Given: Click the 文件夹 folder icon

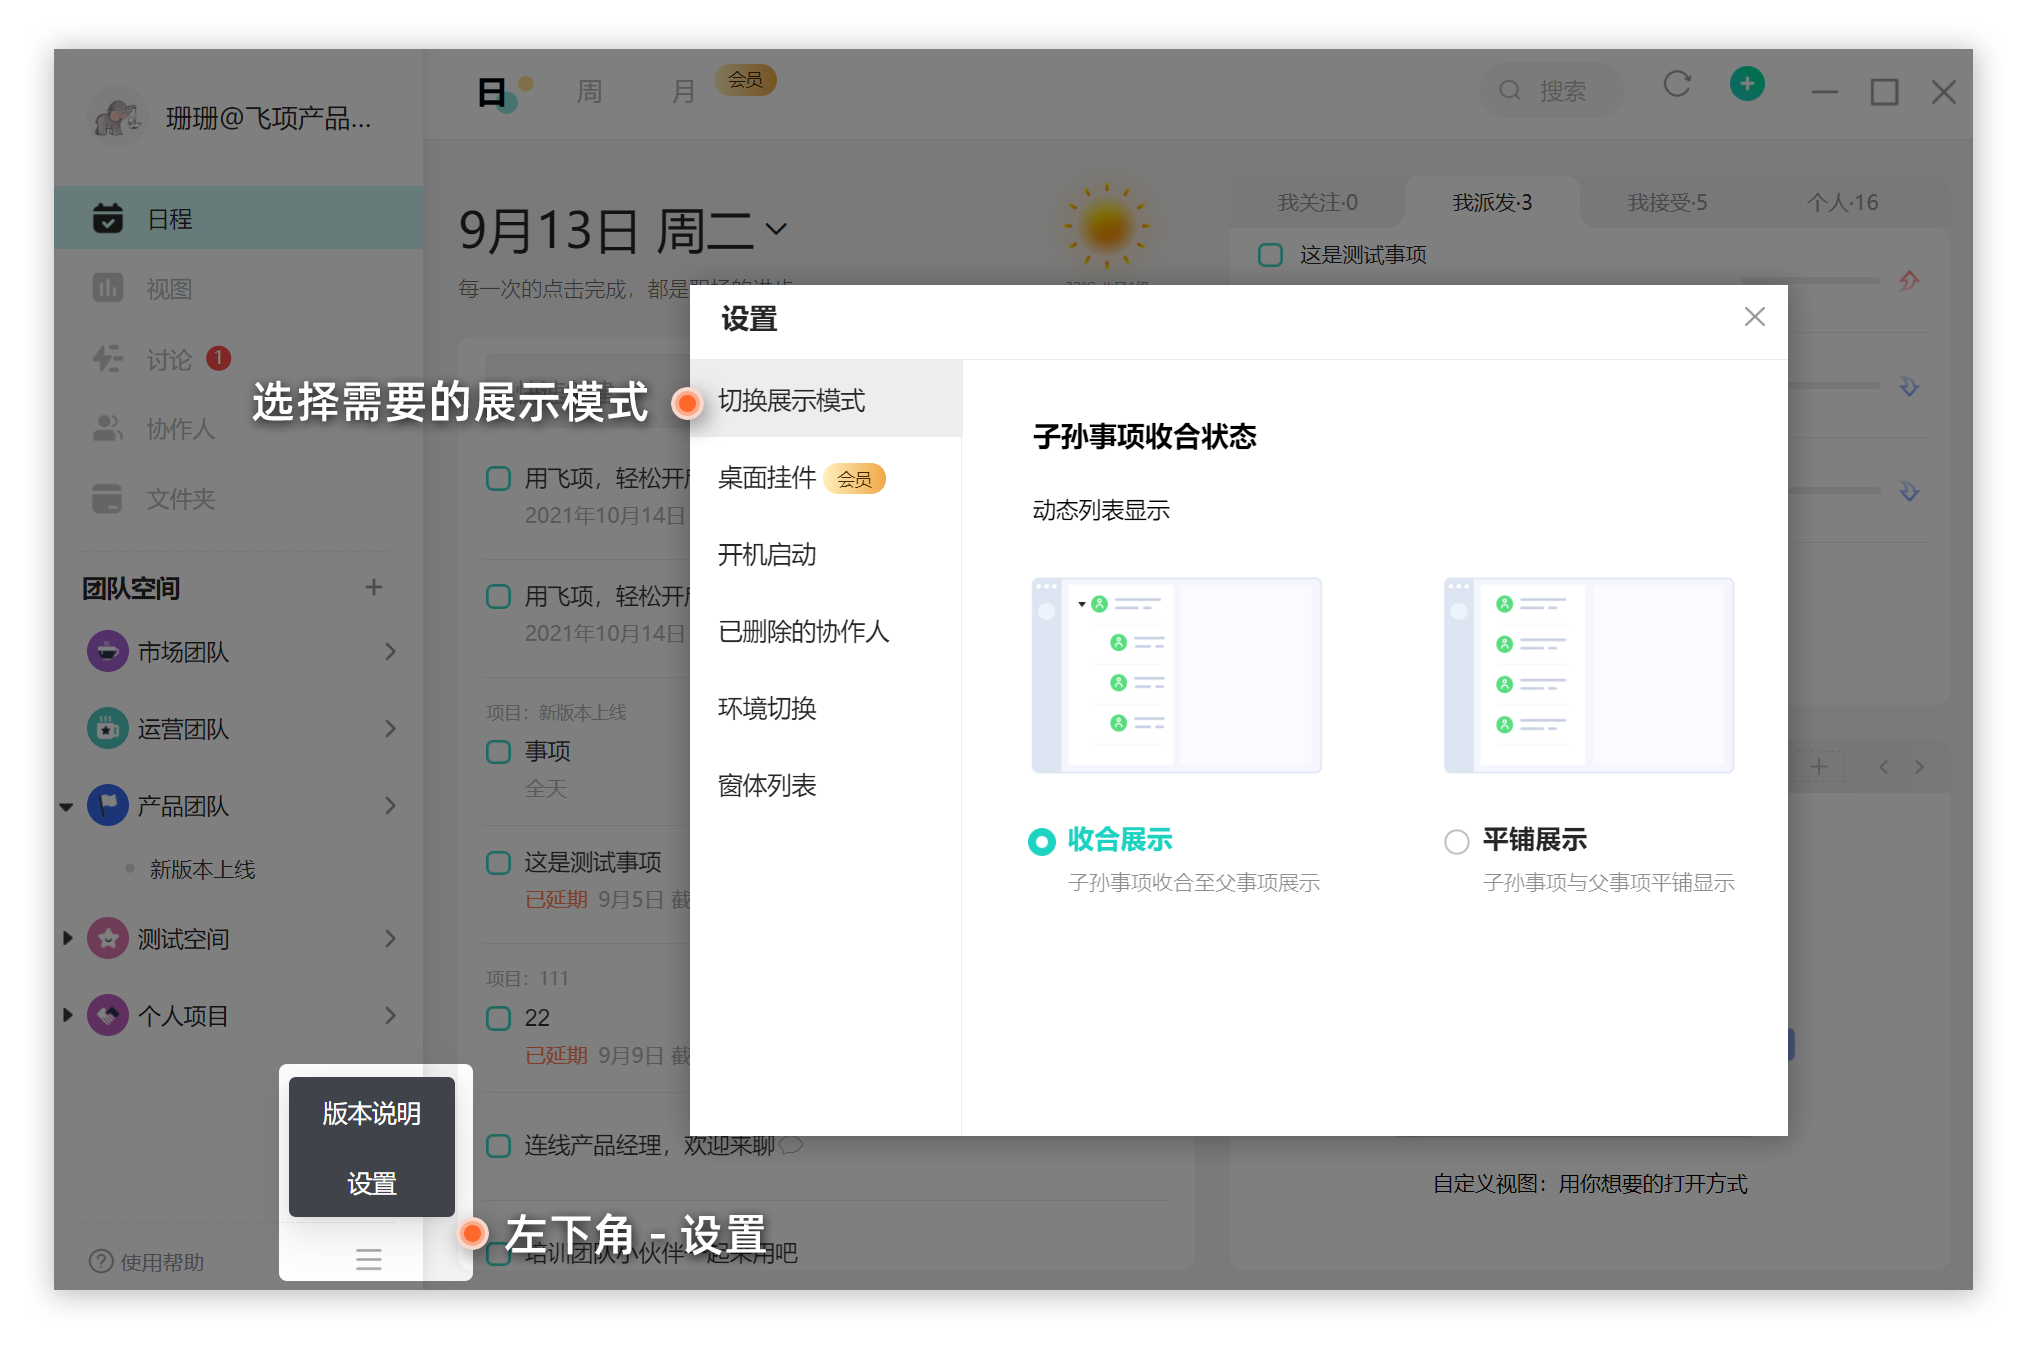Looking at the screenshot, I should click(x=108, y=498).
